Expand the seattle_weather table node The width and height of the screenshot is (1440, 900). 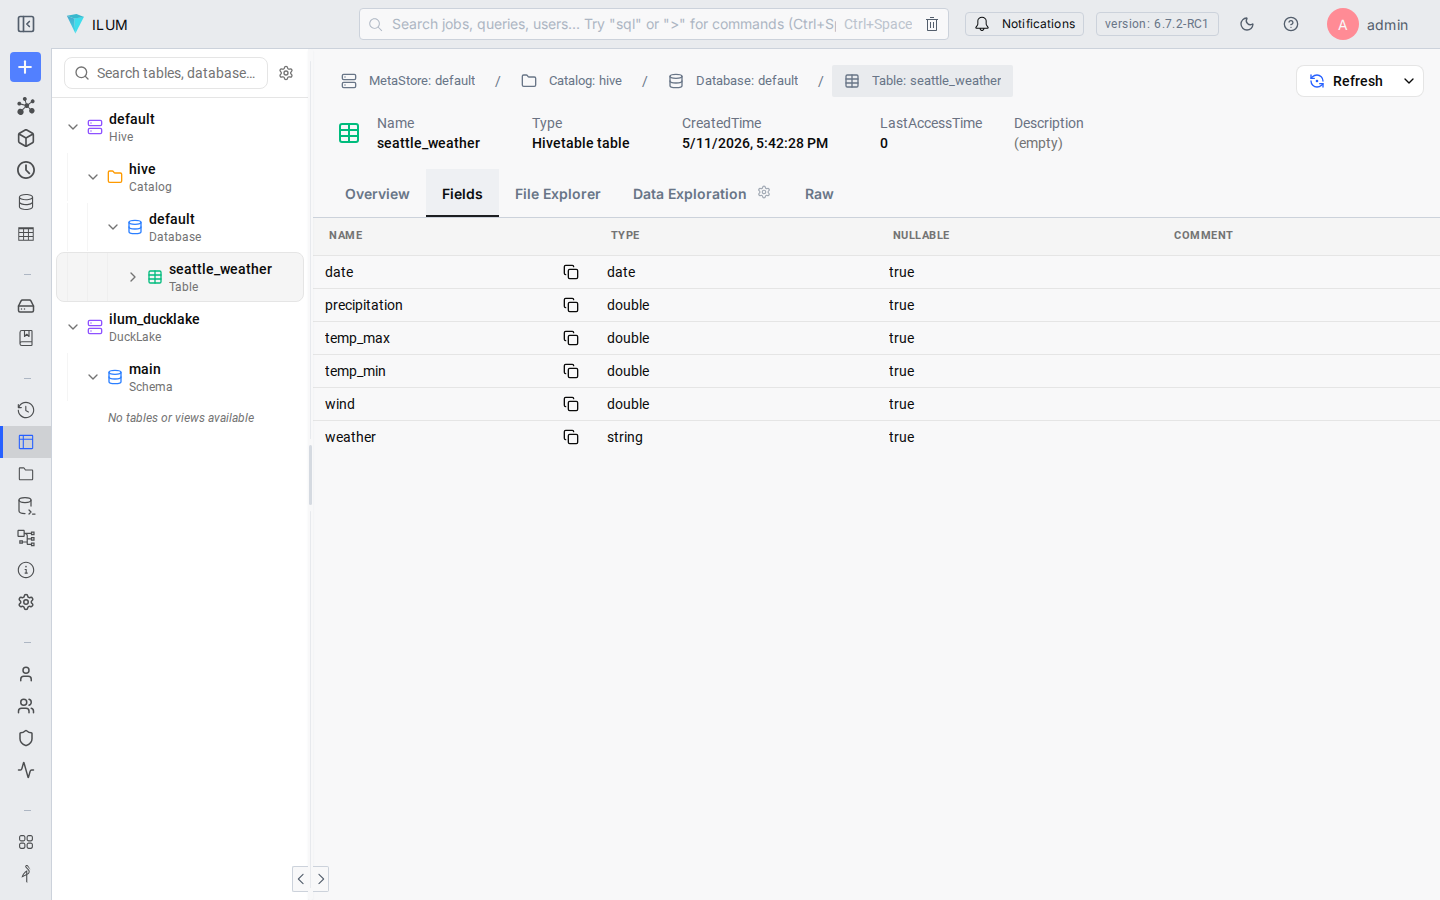(133, 277)
